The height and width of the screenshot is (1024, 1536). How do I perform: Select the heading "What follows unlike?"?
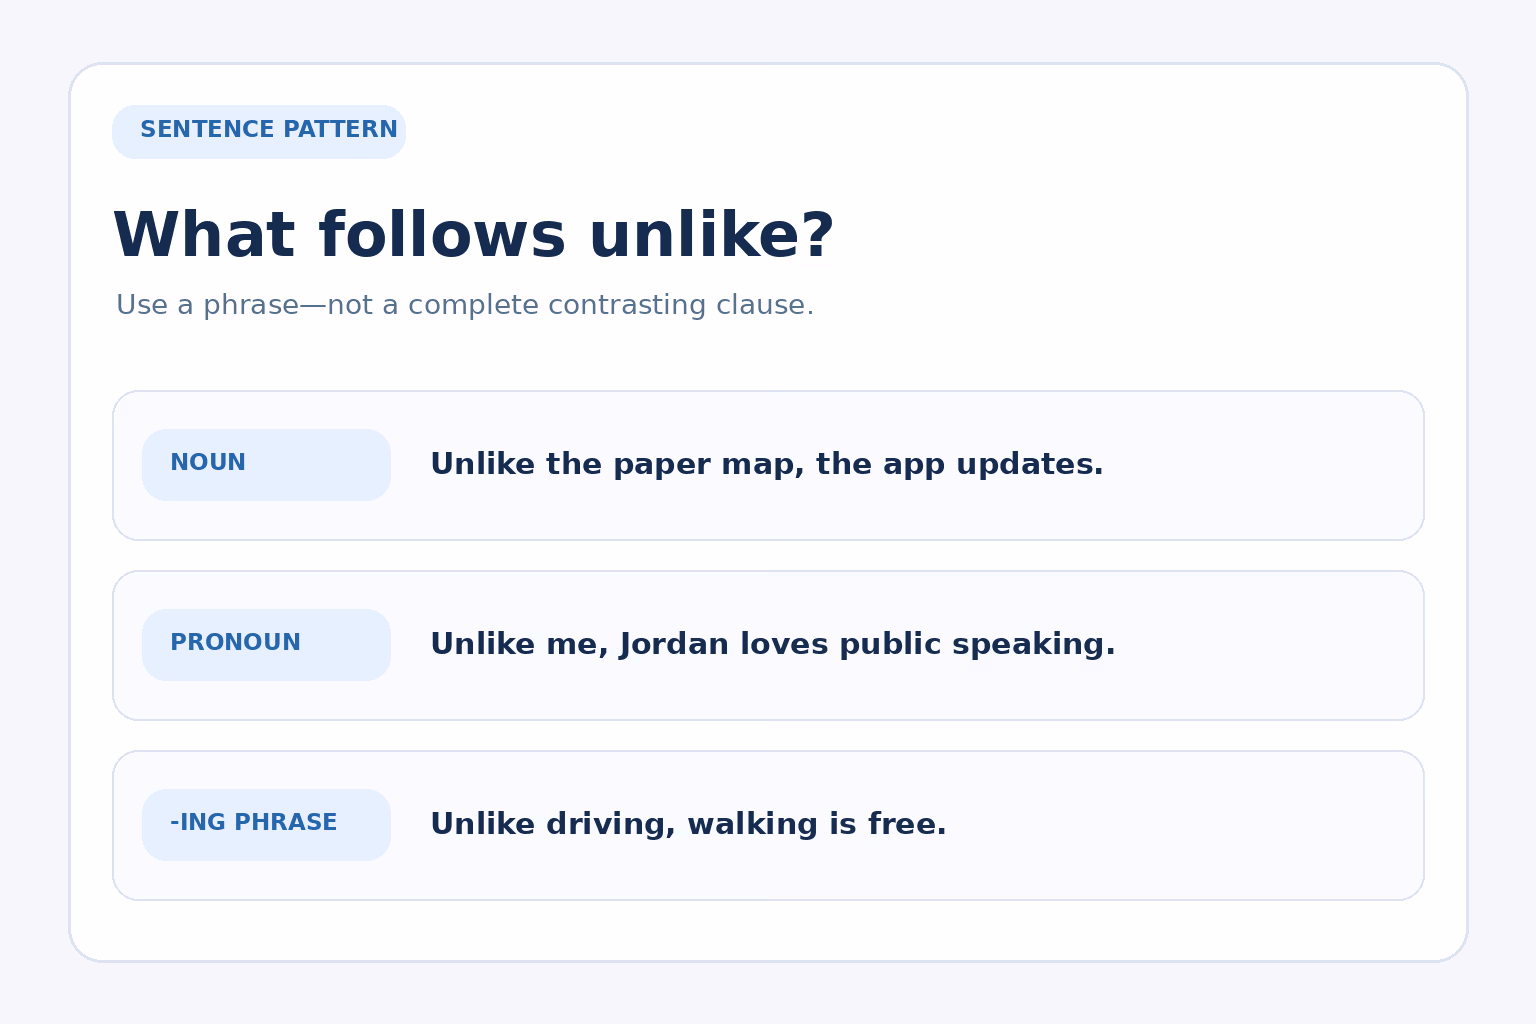(x=473, y=237)
